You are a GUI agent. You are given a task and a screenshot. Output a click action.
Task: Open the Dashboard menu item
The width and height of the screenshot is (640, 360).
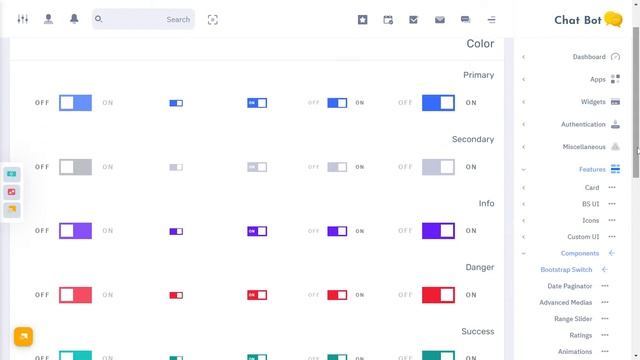point(589,57)
